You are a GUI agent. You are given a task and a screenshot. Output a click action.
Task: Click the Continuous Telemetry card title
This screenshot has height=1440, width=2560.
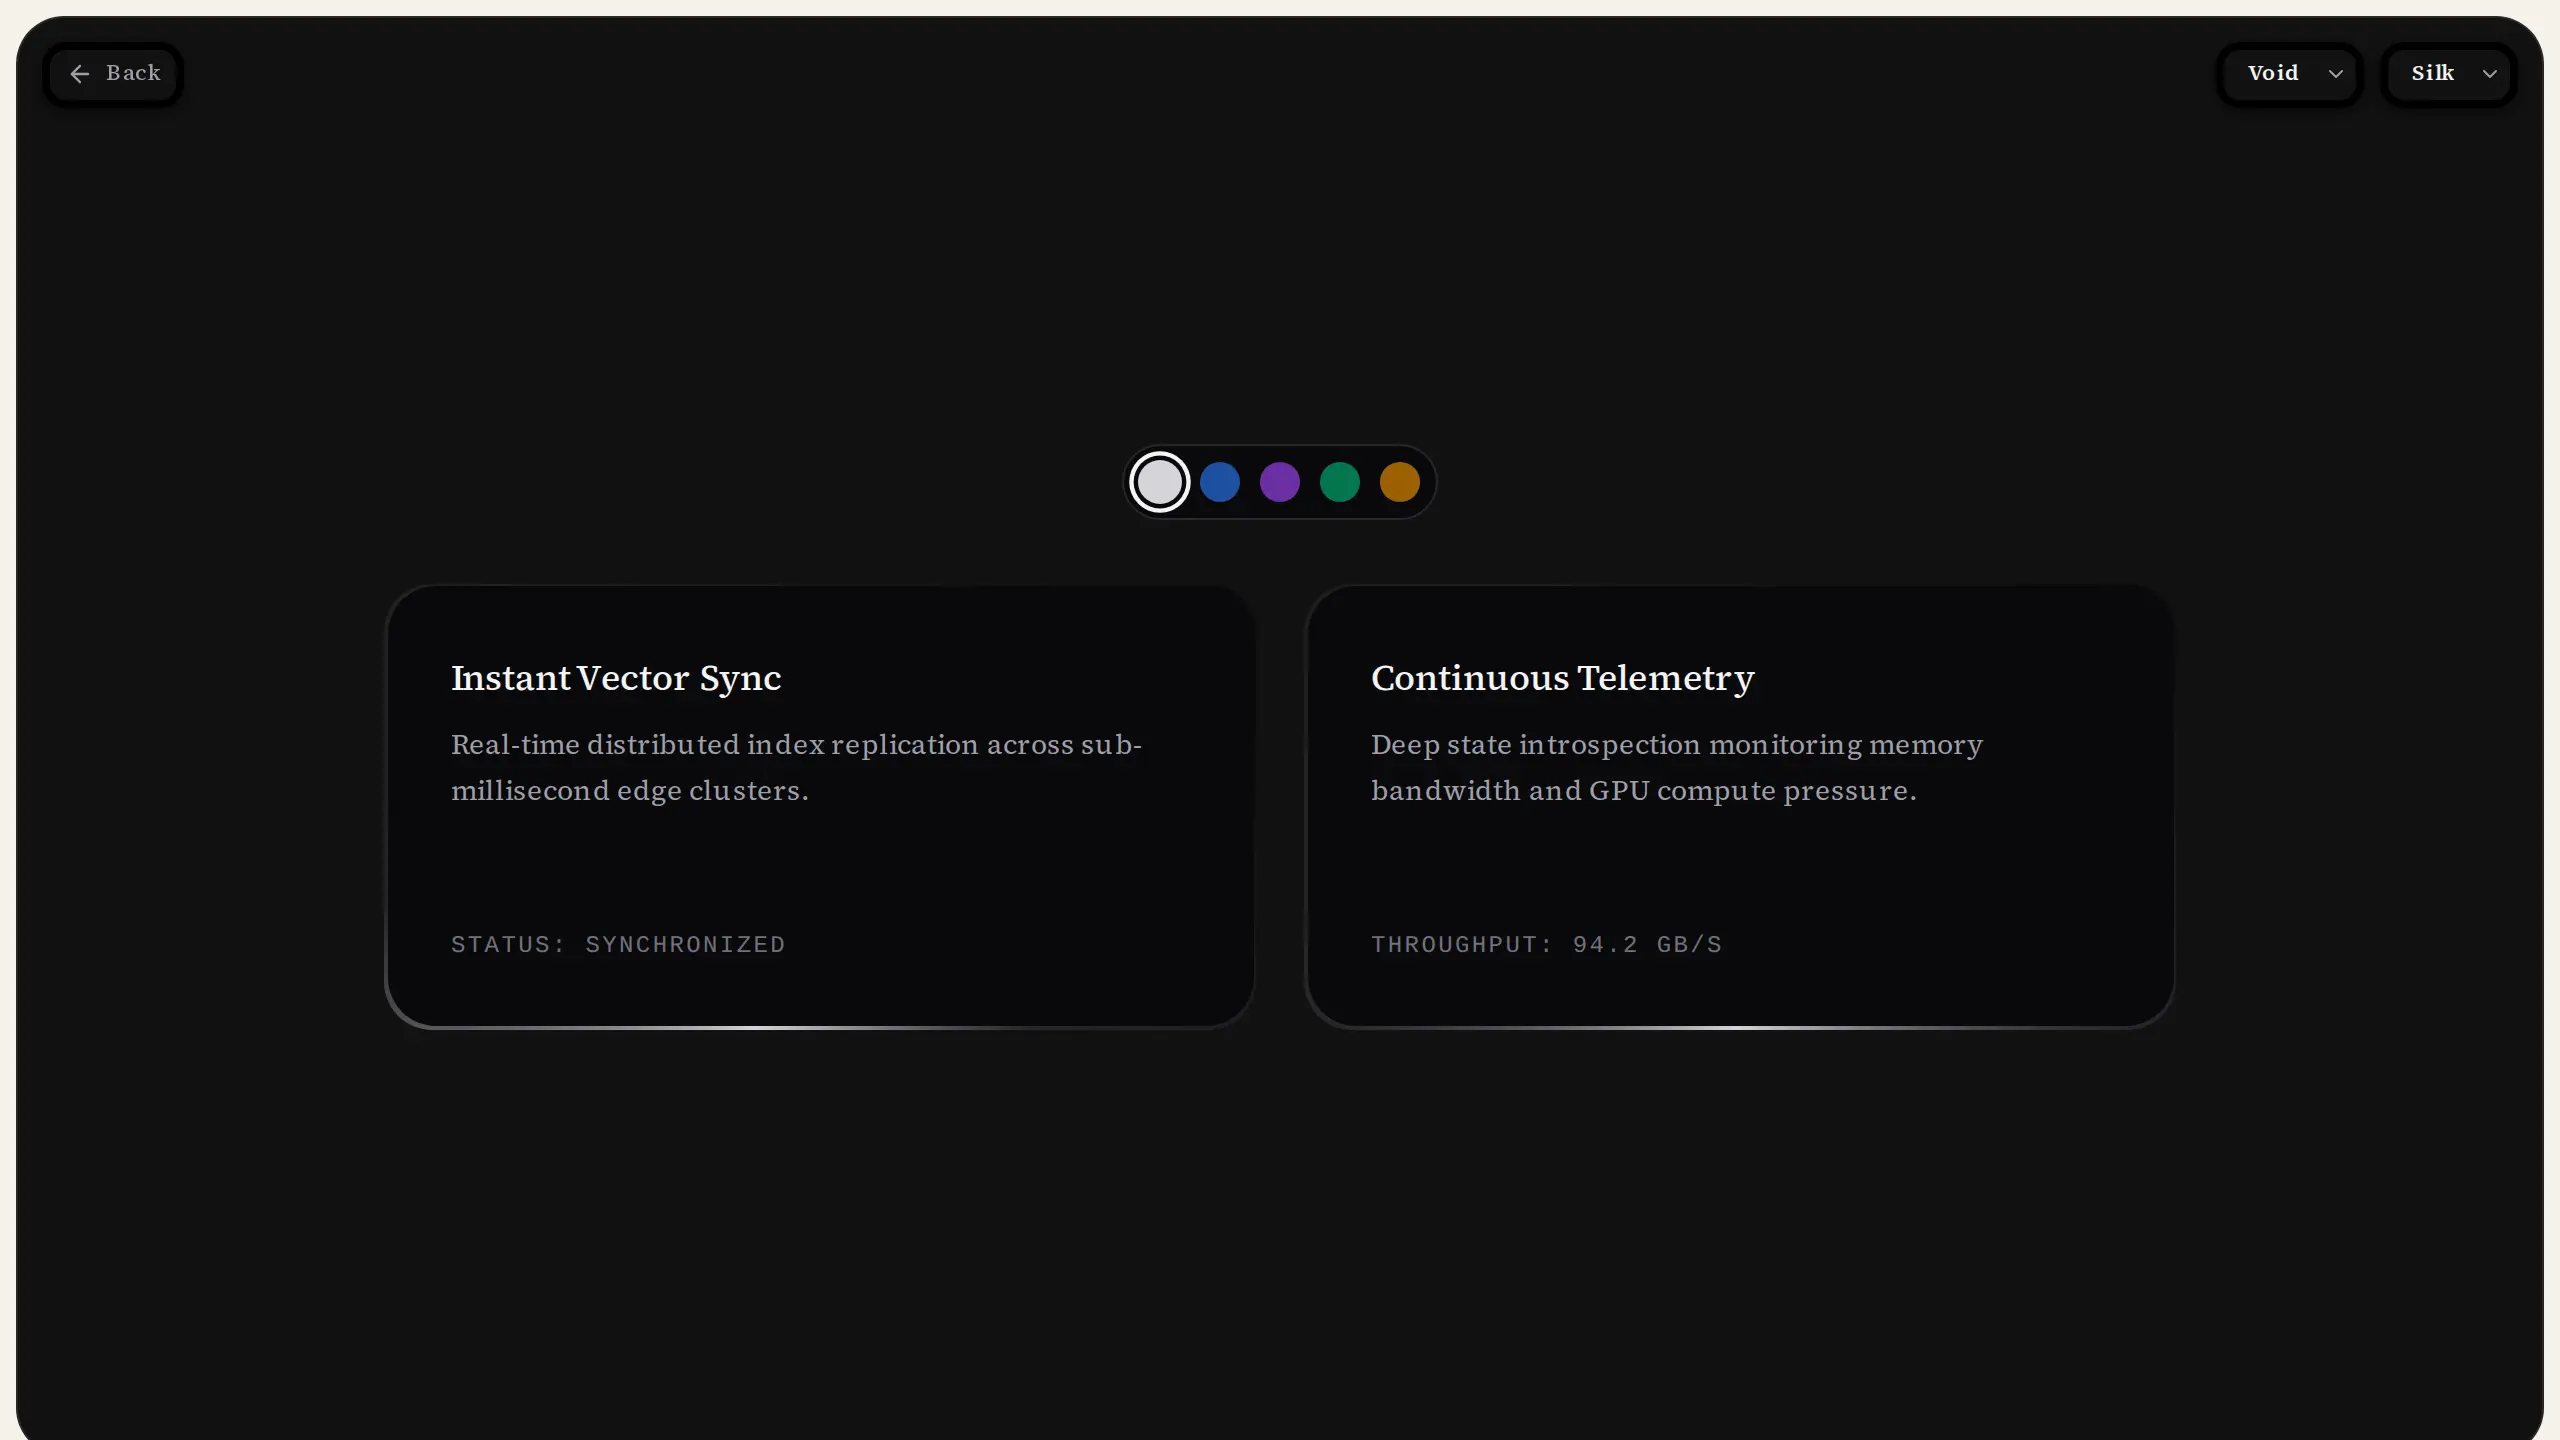click(1563, 678)
